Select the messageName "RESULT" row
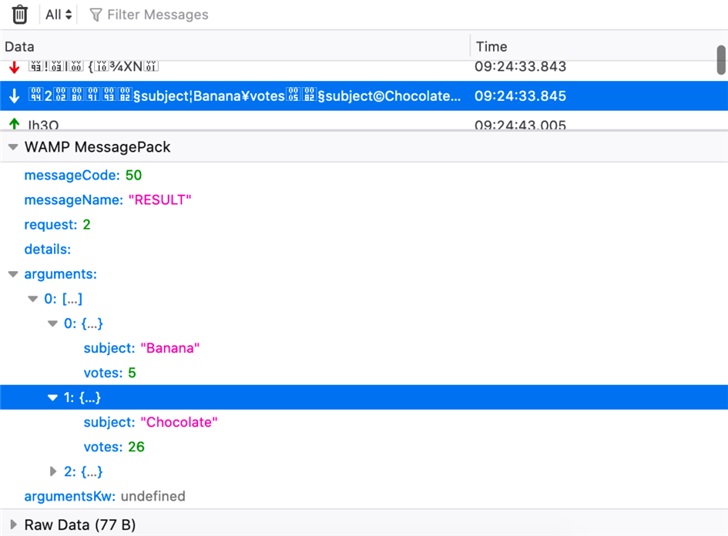Viewport: 728px width, 536px height. (108, 200)
